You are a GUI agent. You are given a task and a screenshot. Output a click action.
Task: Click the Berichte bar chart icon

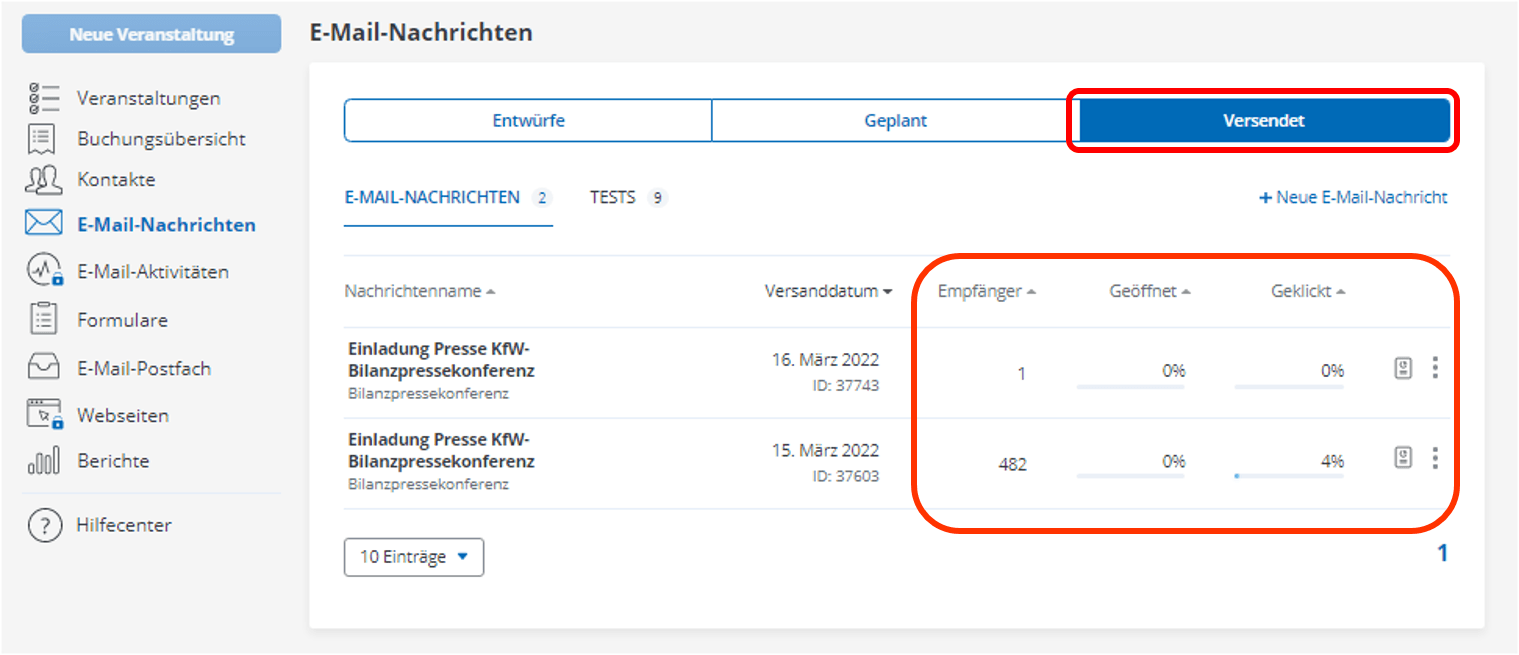point(44,461)
